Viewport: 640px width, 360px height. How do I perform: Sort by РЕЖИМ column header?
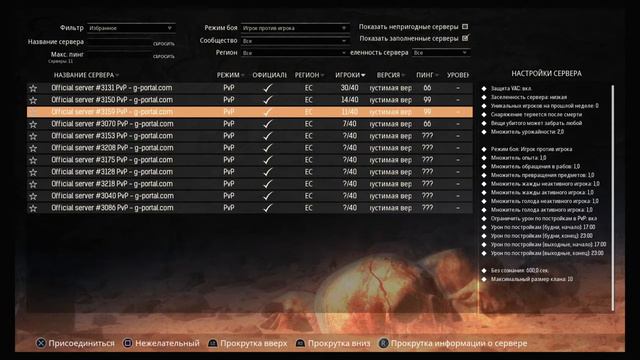click(x=230, y=75)
